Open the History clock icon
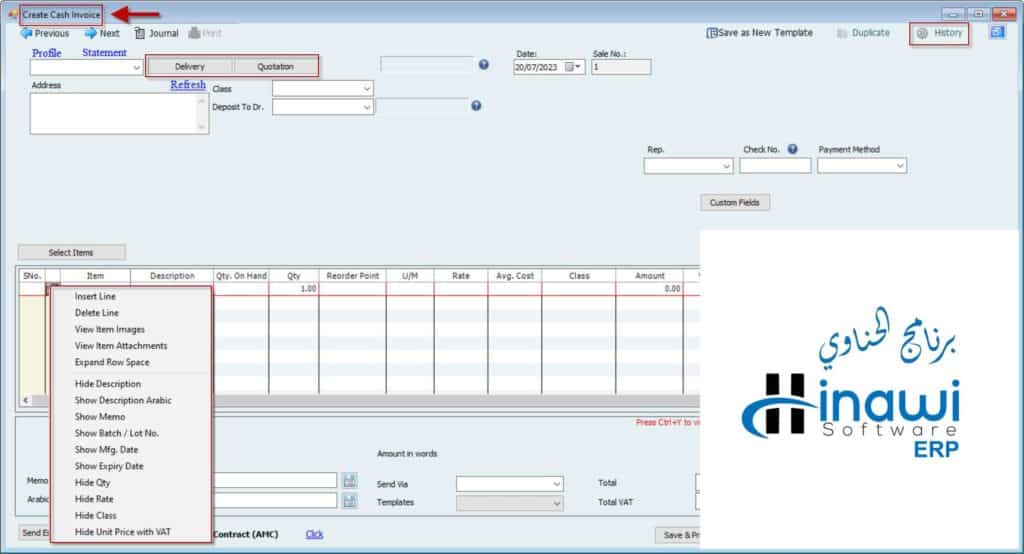Screen dimensions: 1024x554 point(922,33)
